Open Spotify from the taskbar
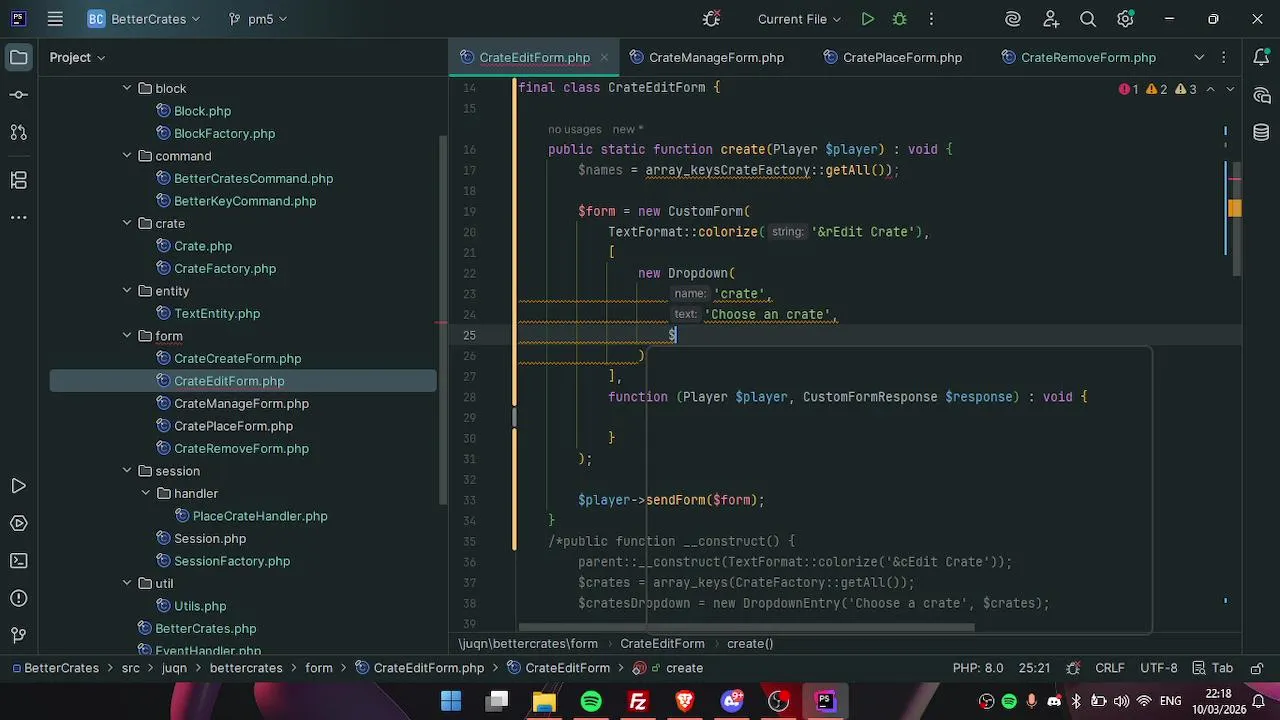This screenshot has height=720, width=1280. click(591, 701)
